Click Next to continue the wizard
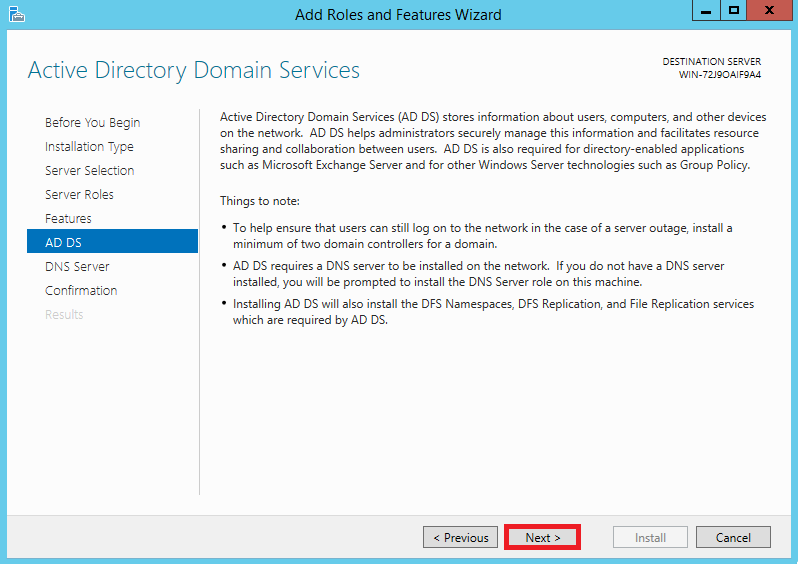798x564 pixels. [543, 538]
